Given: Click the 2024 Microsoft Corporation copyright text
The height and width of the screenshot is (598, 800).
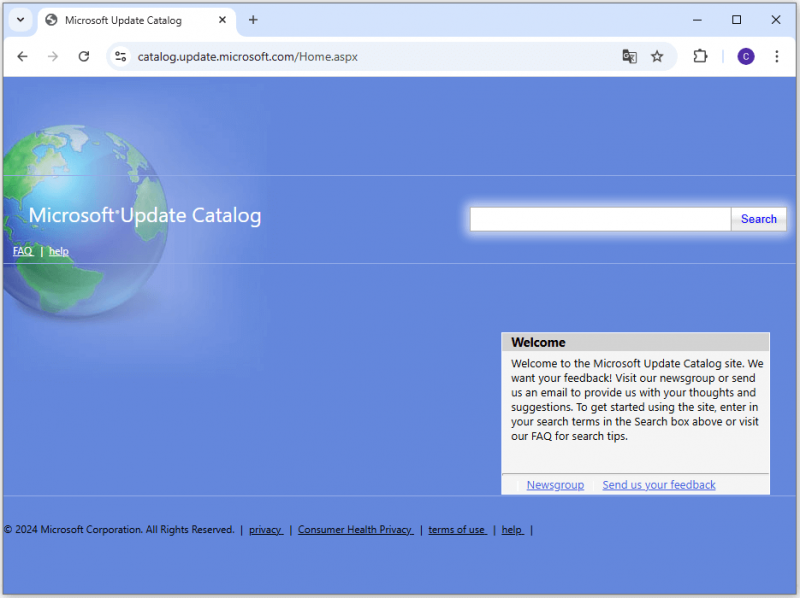Looking at the screenshot, I should [x=119, y=530].
